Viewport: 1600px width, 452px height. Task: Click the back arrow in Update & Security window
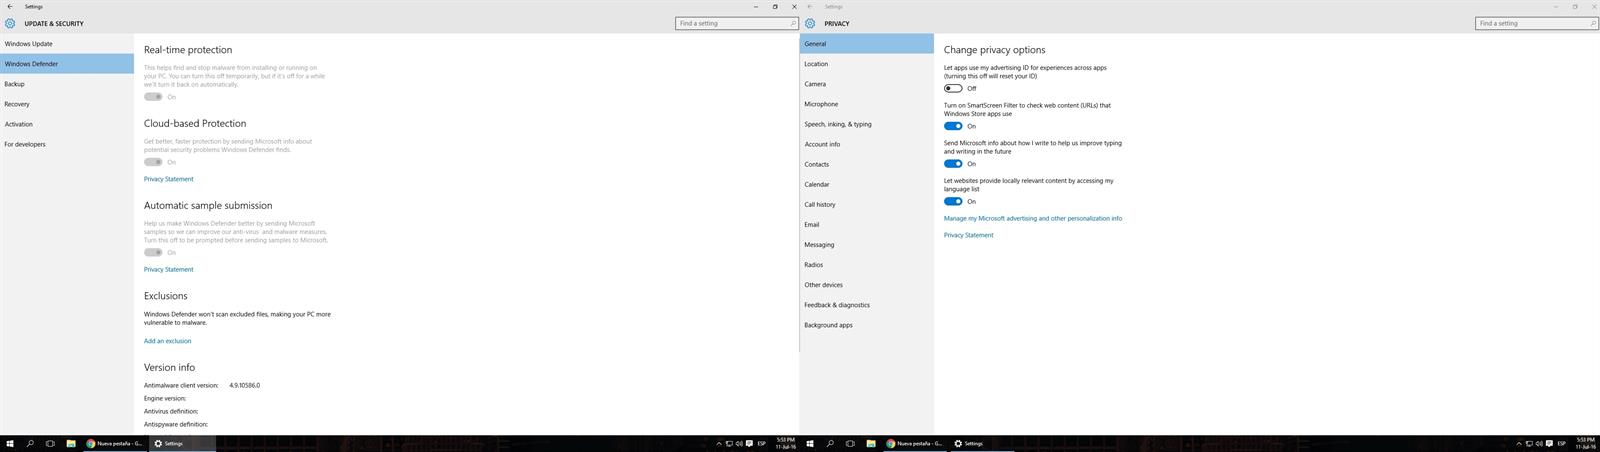coord(10,6)
